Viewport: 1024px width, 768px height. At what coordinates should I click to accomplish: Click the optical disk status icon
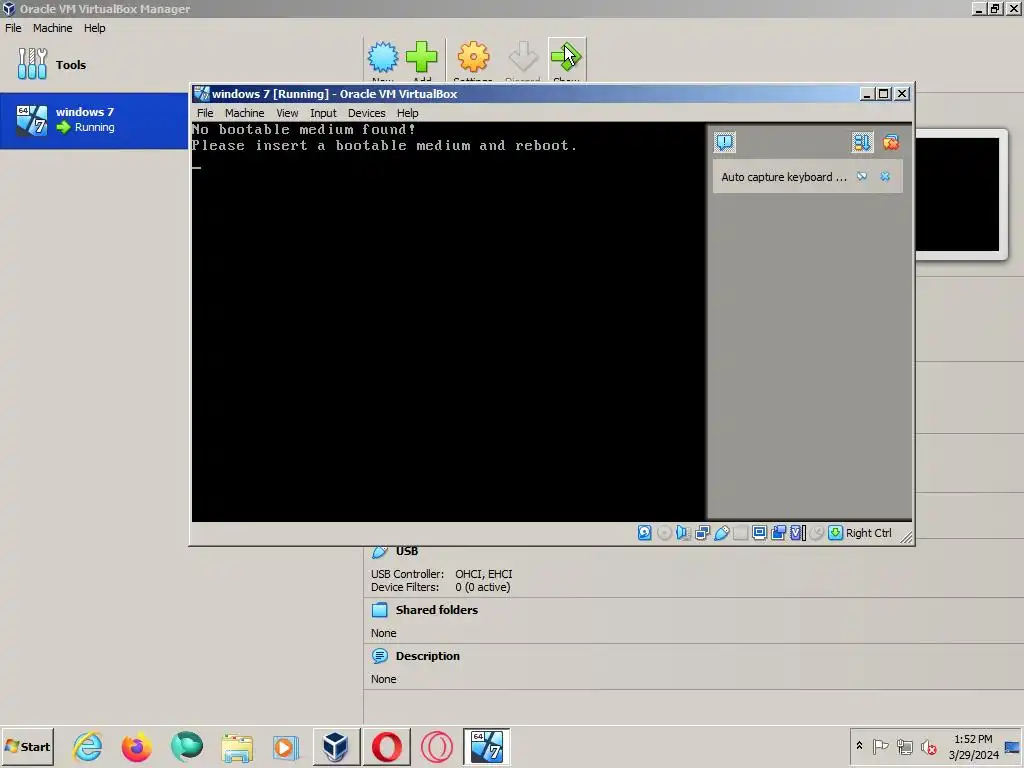[664, 533]
